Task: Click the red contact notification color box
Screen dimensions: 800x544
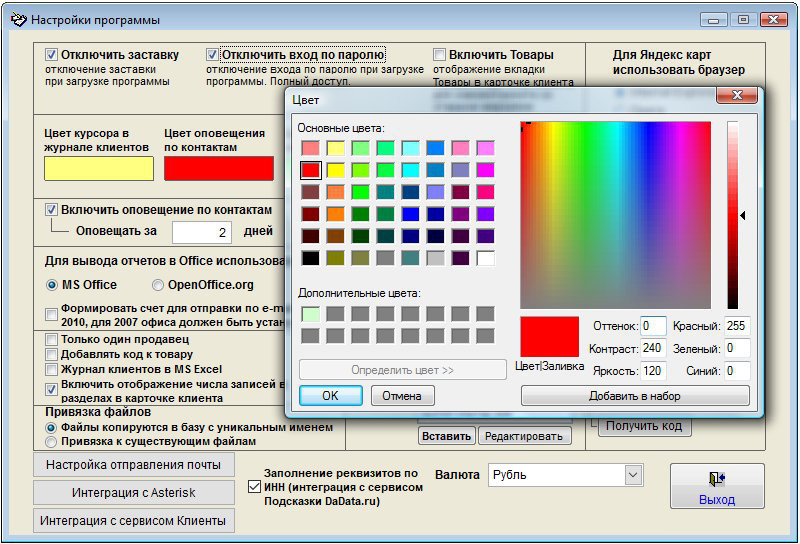Action: click(x=218, y=168)
